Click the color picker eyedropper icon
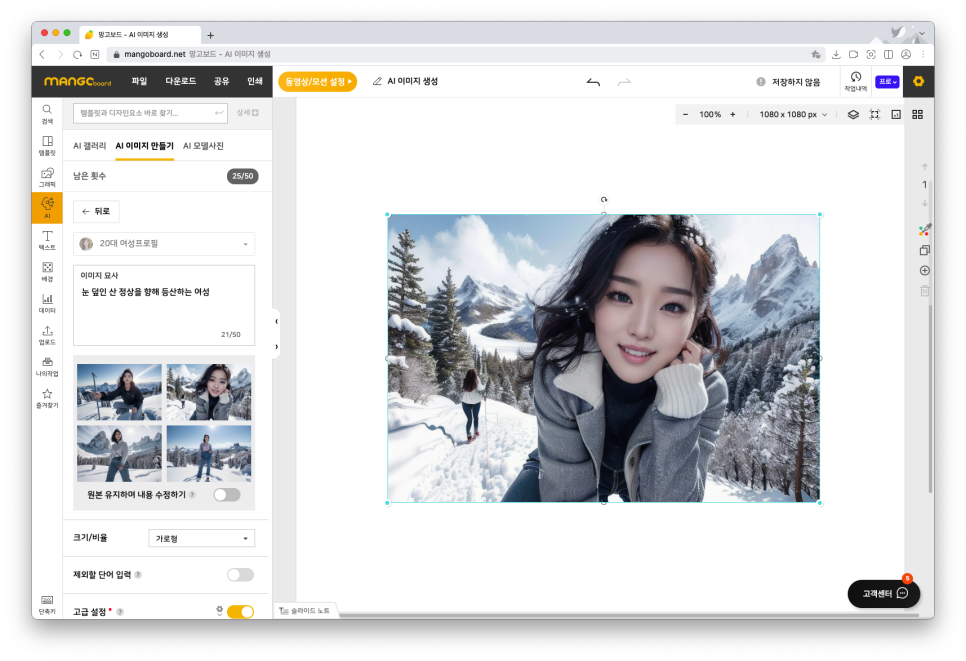Image resolution: width=966 pixels, height=661 pixels. (x=924, y=230)
